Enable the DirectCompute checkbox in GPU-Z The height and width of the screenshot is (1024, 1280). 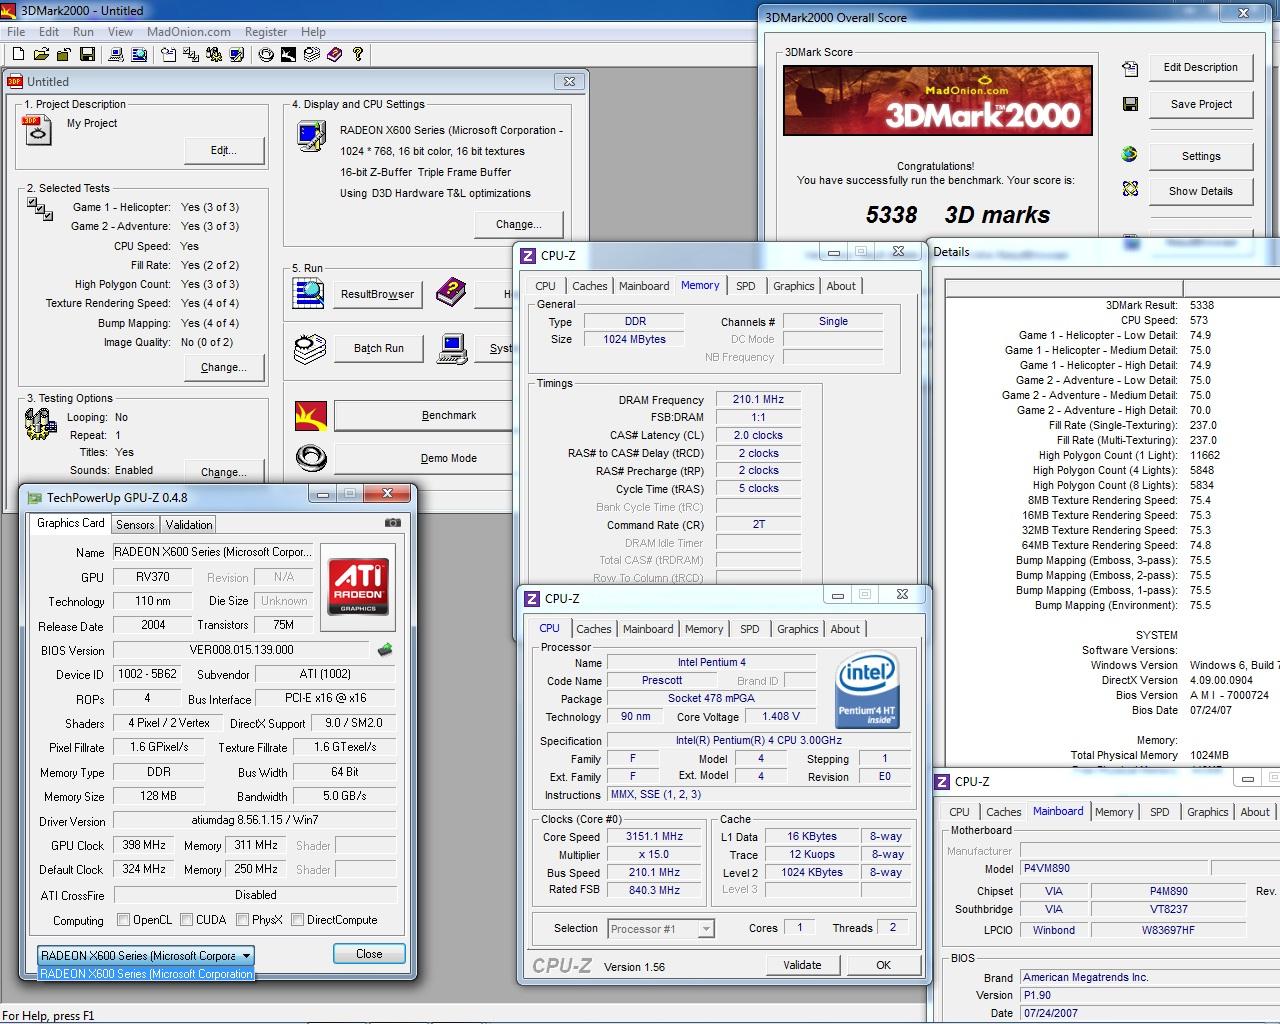[297, 919]
